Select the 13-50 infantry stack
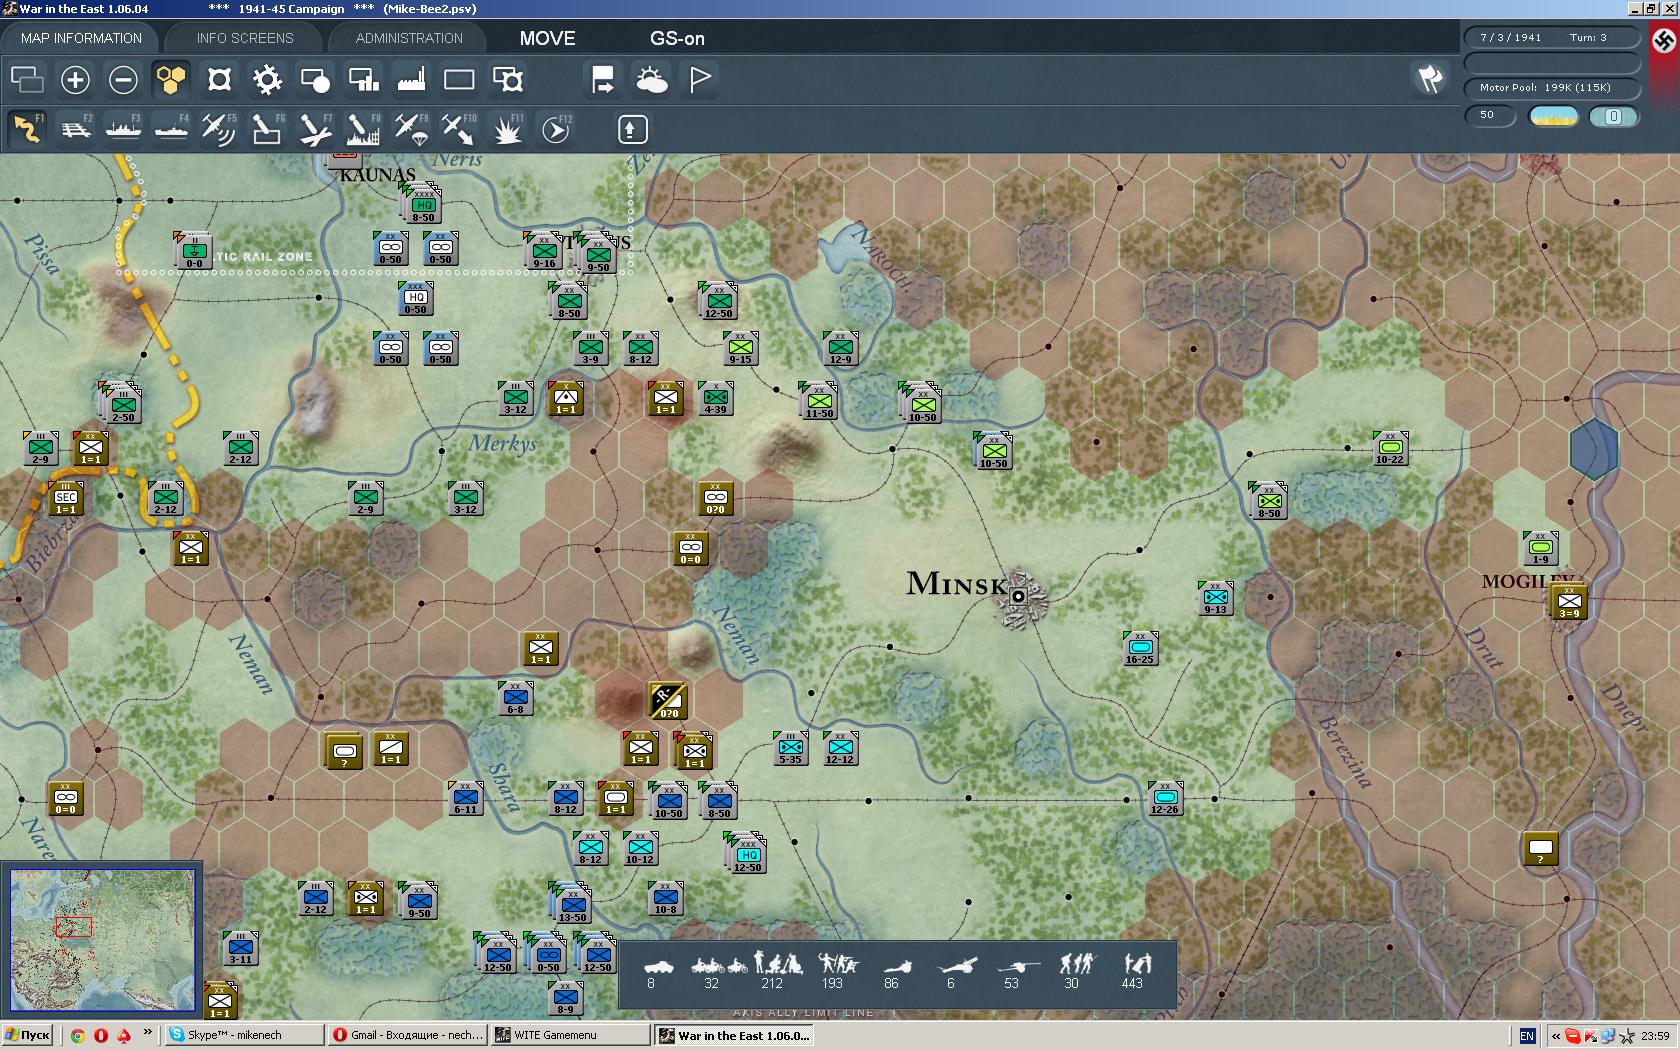The height and width of the screenshot is (1050, 1680). tap(572, 905)
